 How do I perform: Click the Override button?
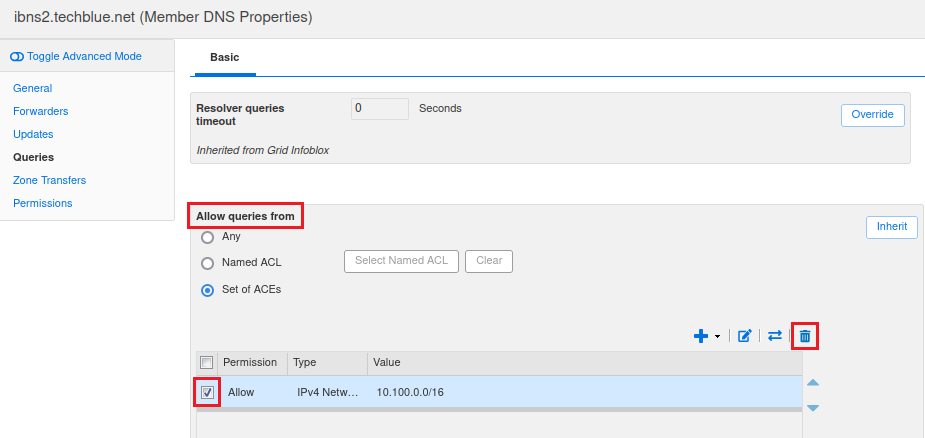point(872,115)
